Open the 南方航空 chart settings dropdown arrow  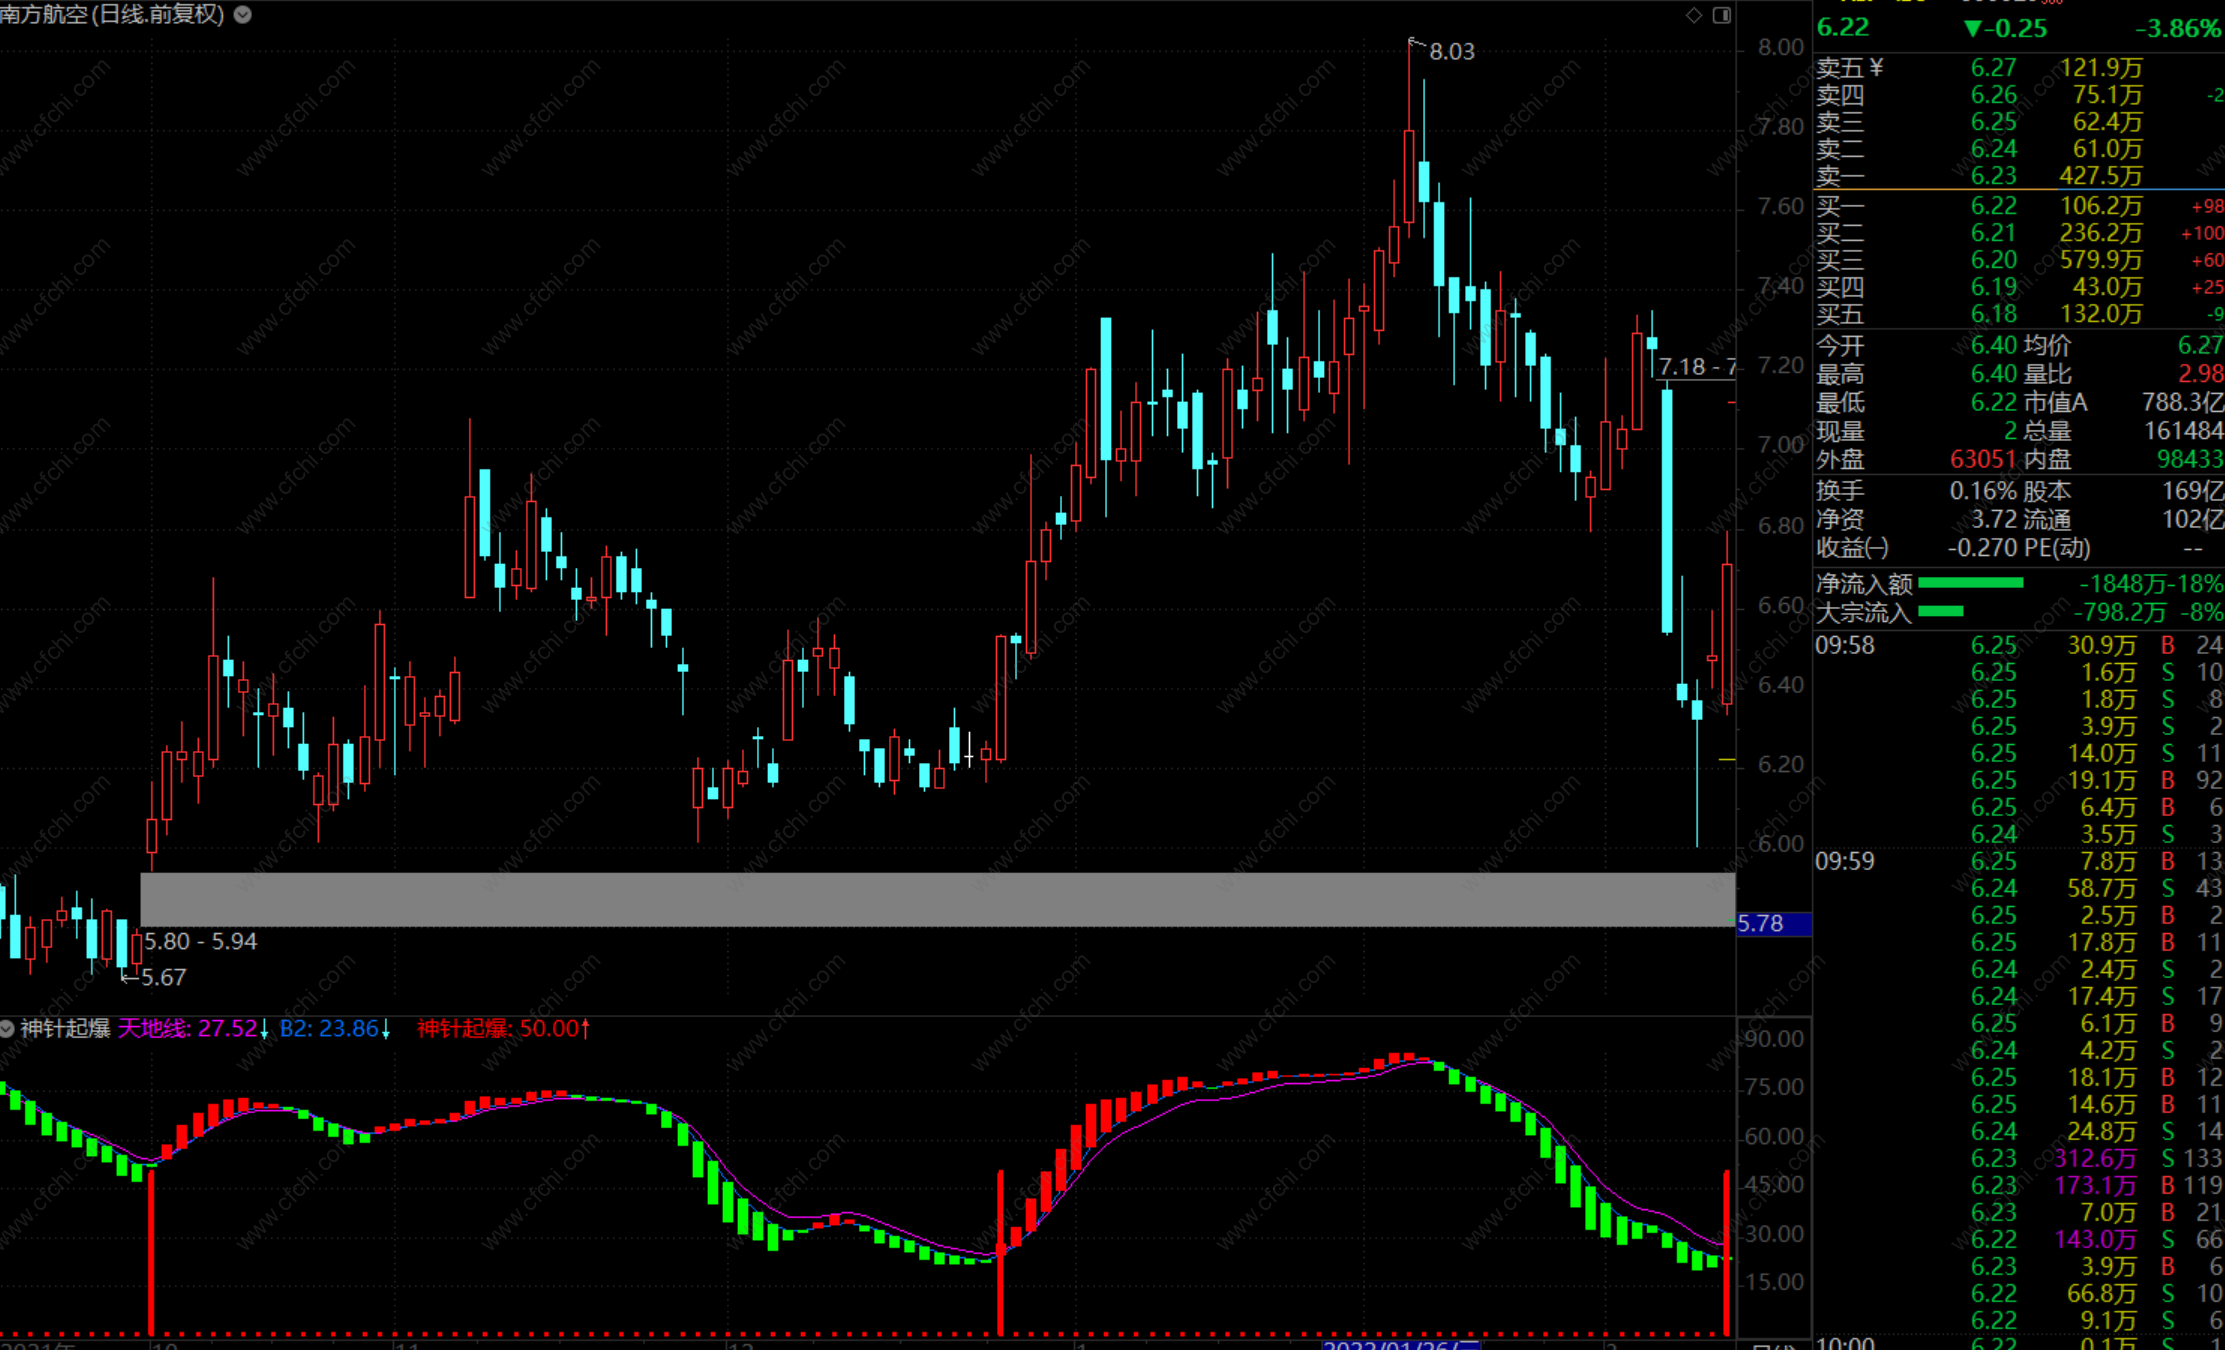(242, 14)
